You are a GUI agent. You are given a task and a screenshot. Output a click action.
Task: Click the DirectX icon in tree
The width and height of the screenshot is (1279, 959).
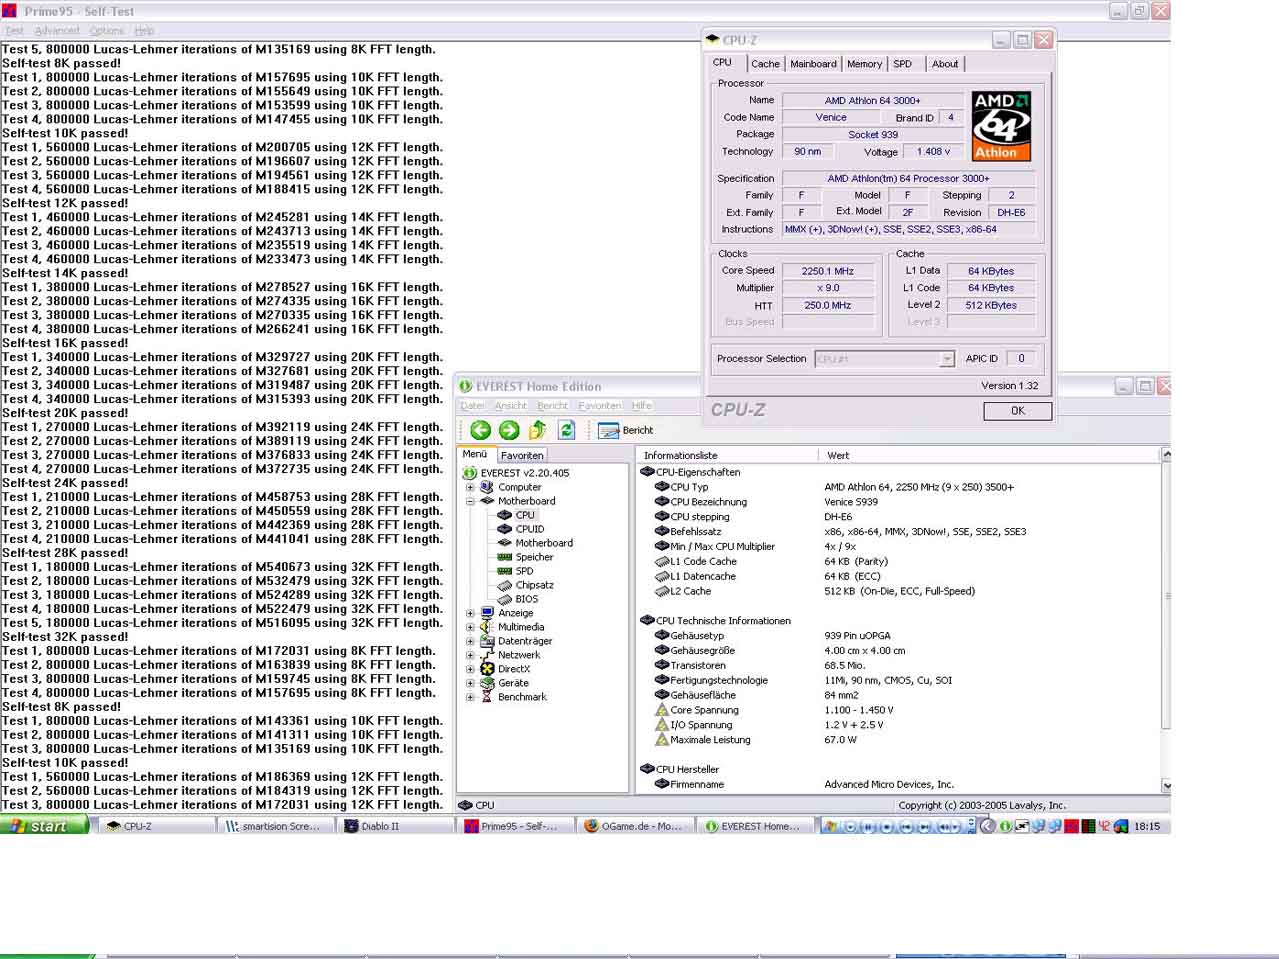pos(487,669)
